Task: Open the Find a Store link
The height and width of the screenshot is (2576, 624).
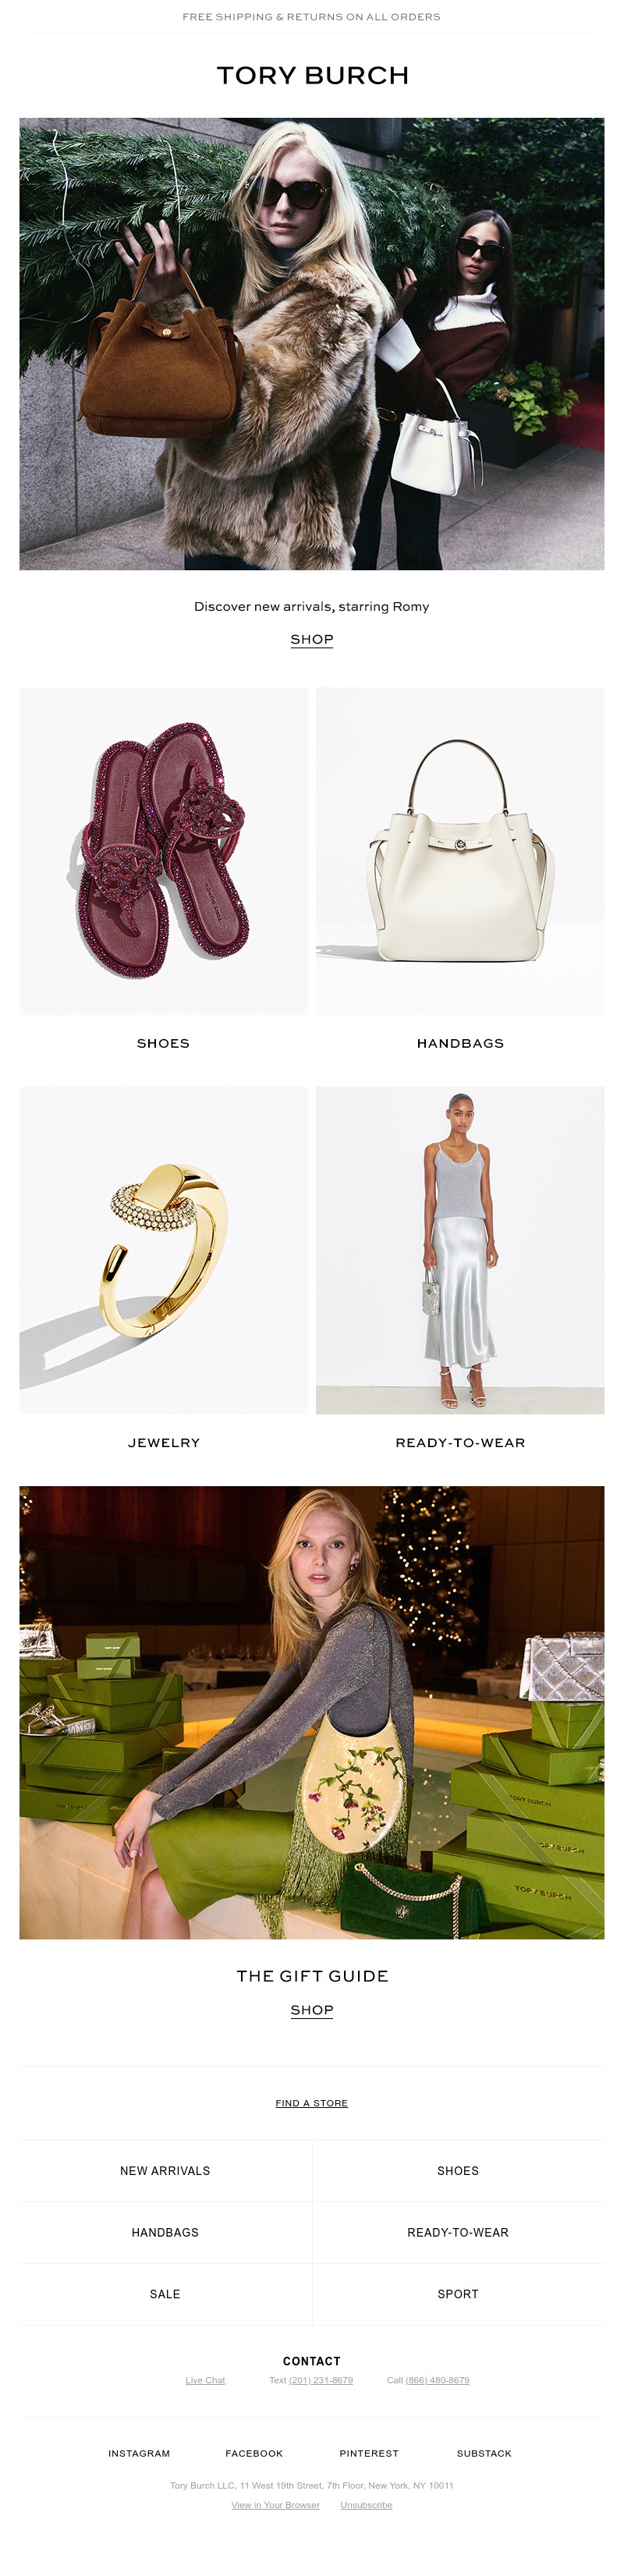Action: (312, 2103)
